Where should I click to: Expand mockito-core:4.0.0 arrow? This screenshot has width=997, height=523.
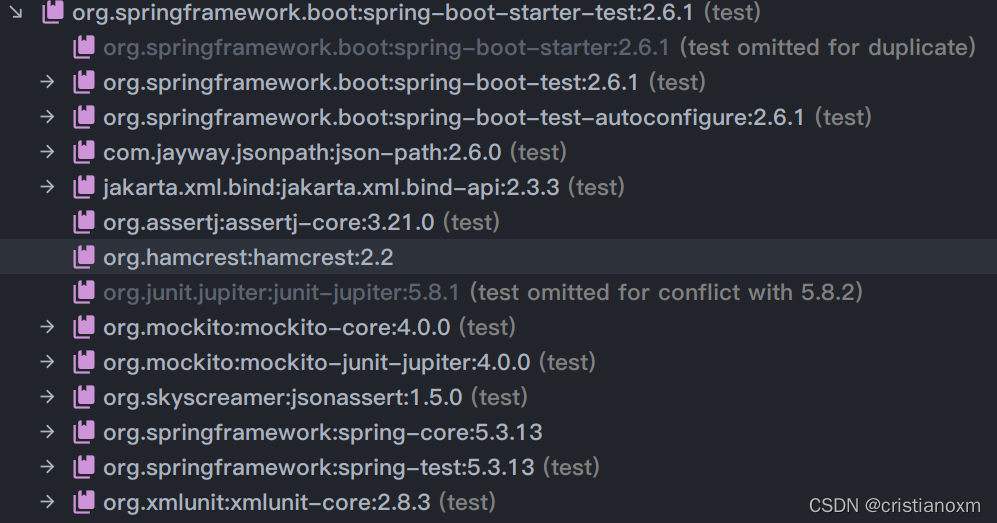pos(48,327)
